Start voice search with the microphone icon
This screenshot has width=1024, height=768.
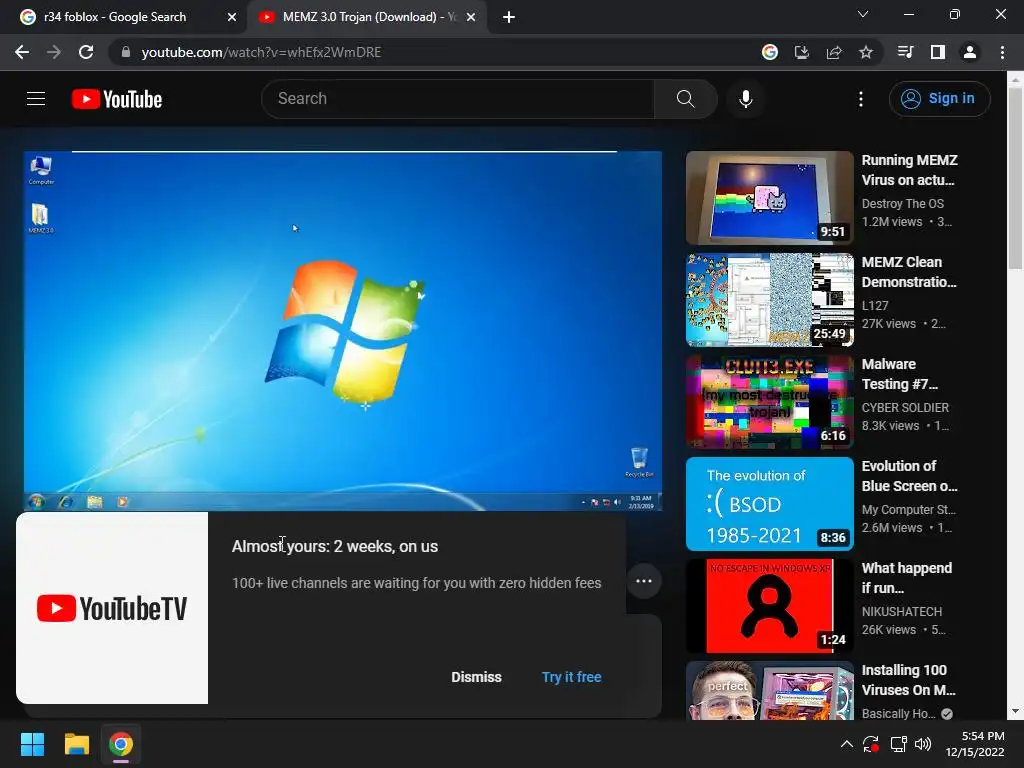pyautogui.click(x=745, y=99)
